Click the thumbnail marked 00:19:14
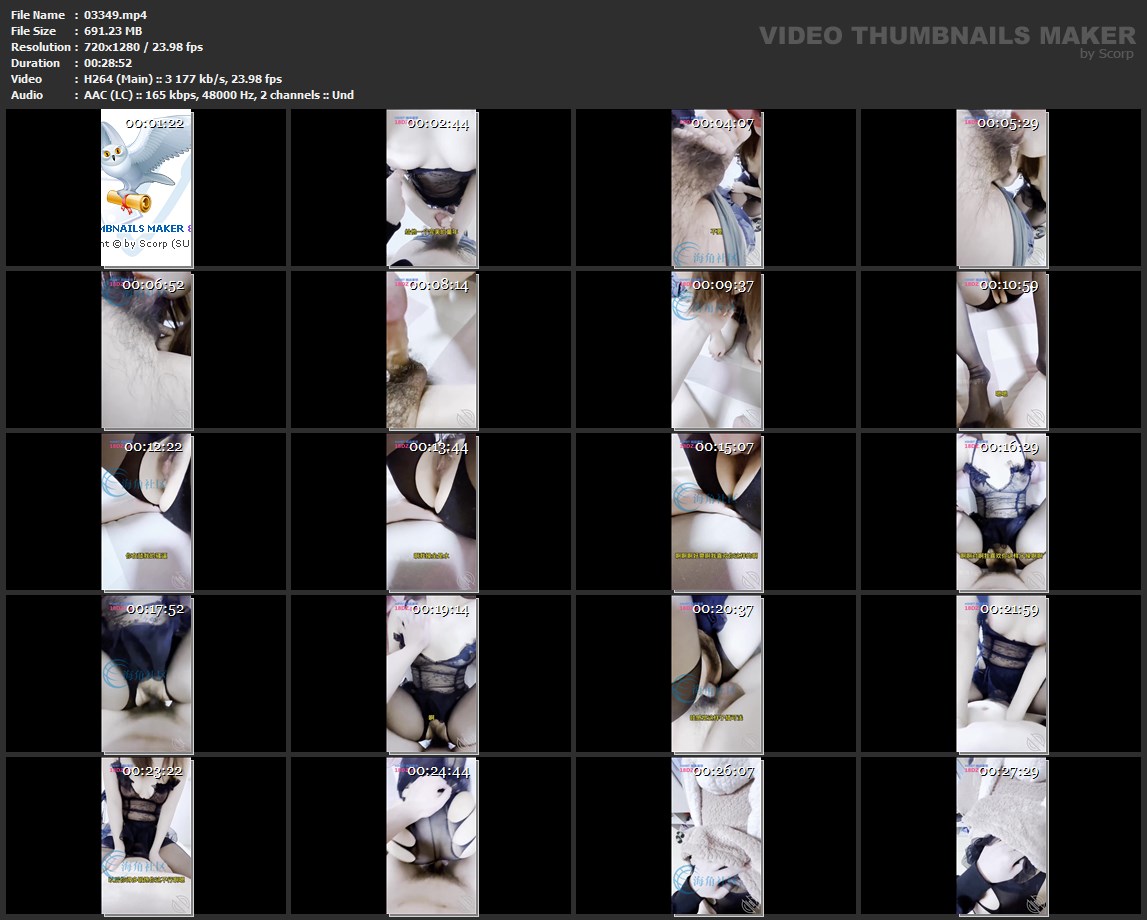This screenshot has height=920, width=1147. pyautogui.click(x=431, y=674)
